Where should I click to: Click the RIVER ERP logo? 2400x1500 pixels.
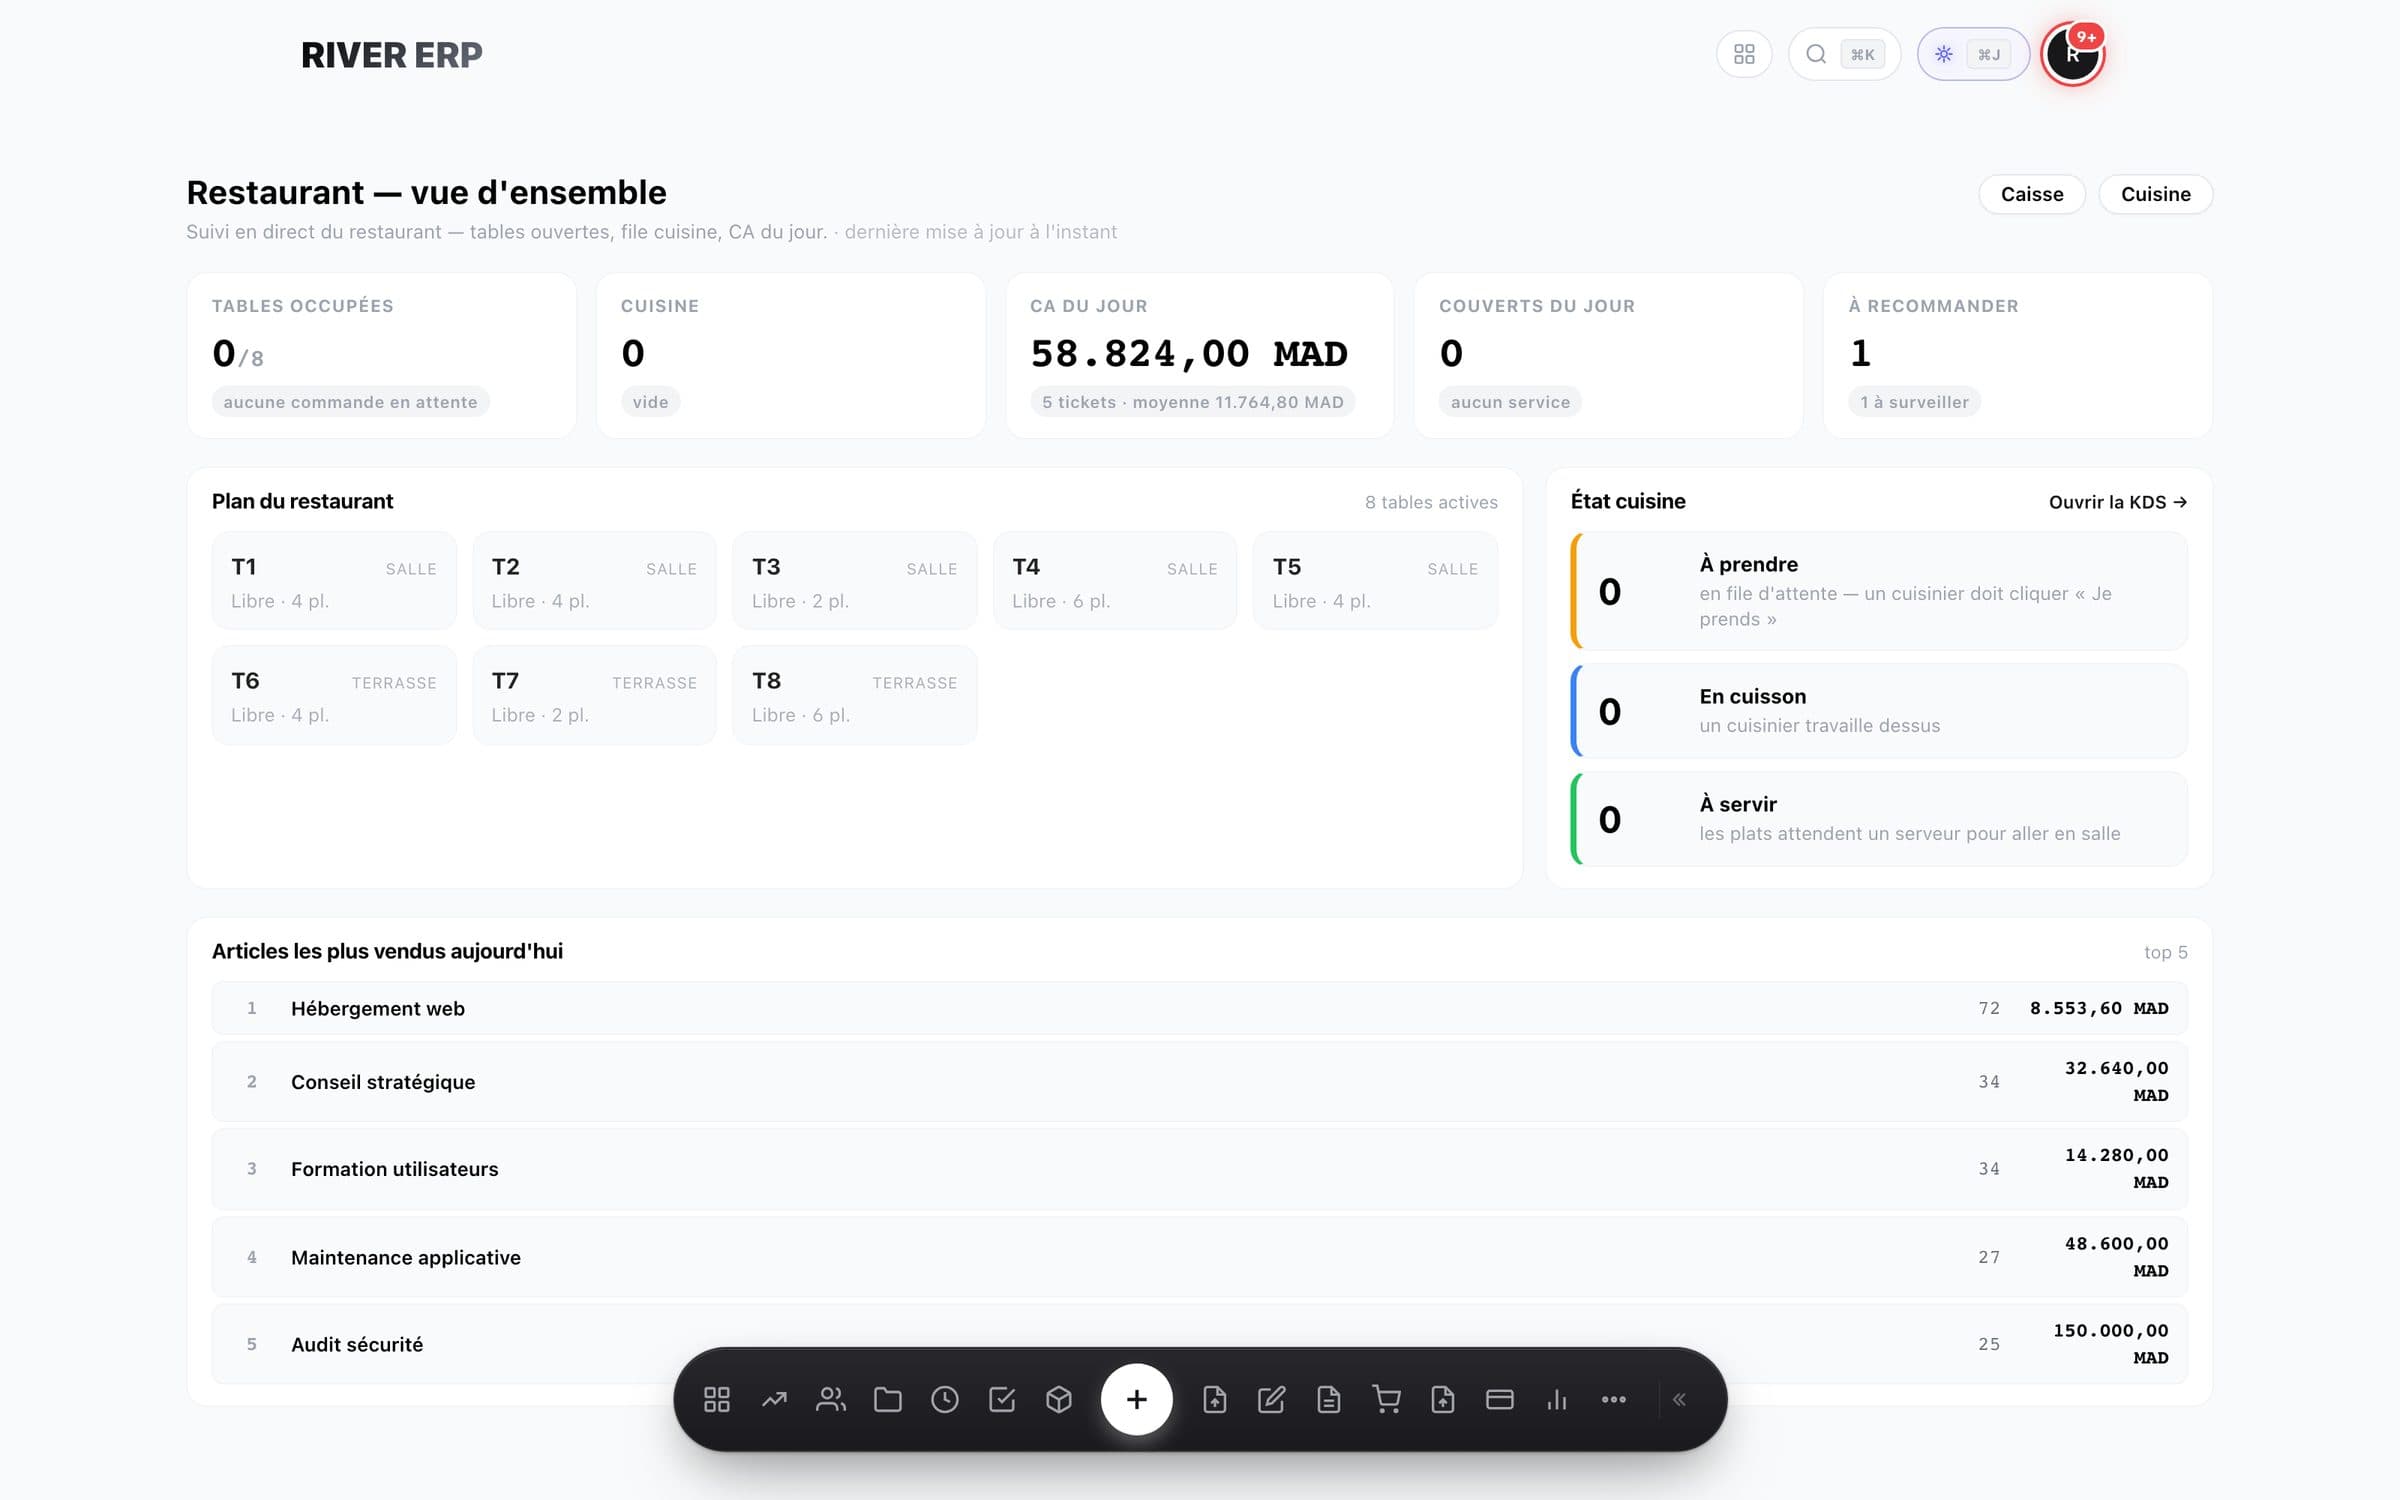(x=392, y=55)
